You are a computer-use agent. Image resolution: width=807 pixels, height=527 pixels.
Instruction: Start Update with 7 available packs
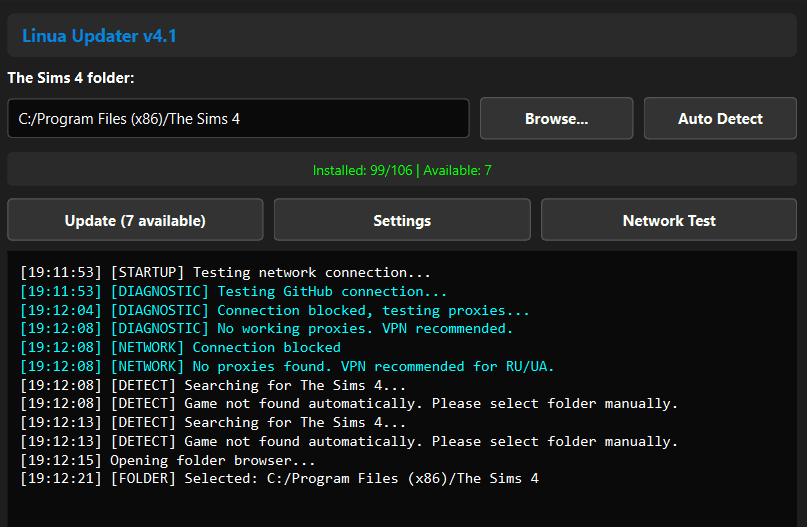tap(135, 220)
